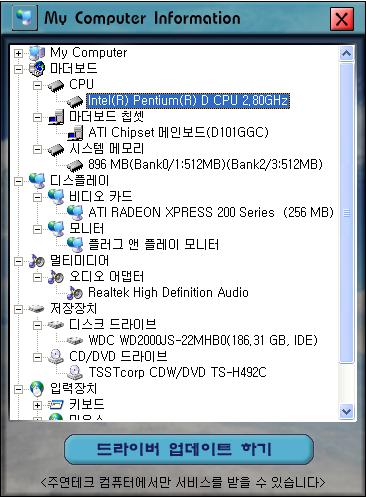
Task: Collapse the 저장장치 node
Action: [19, 309]
